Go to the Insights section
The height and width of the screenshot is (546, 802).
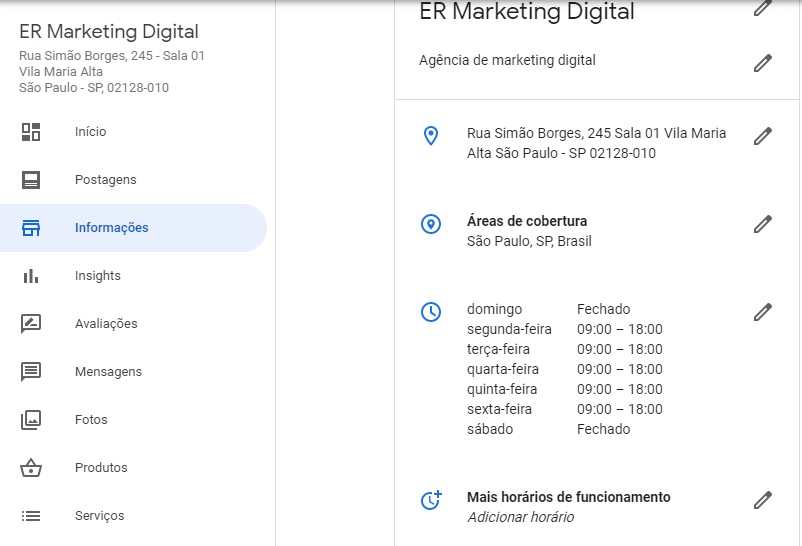[x=133, y=276]
